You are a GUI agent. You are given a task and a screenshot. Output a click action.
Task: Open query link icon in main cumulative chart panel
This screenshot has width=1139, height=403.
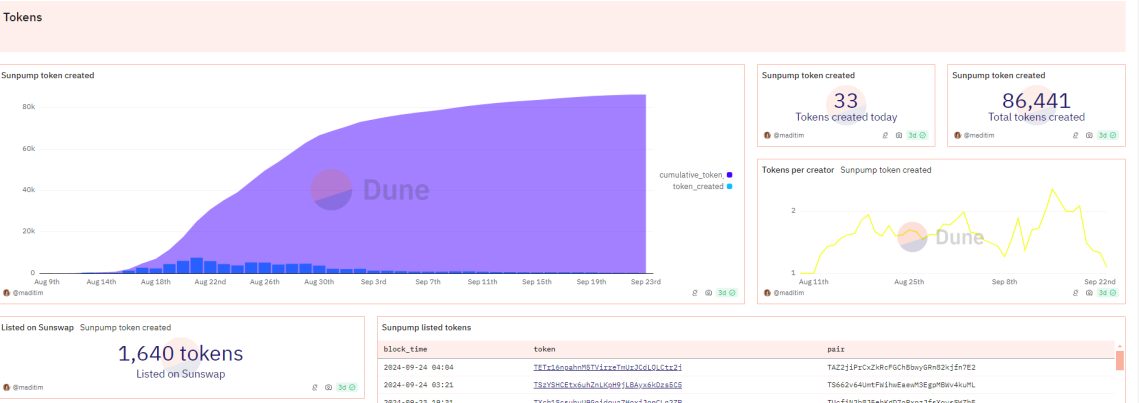694,293
